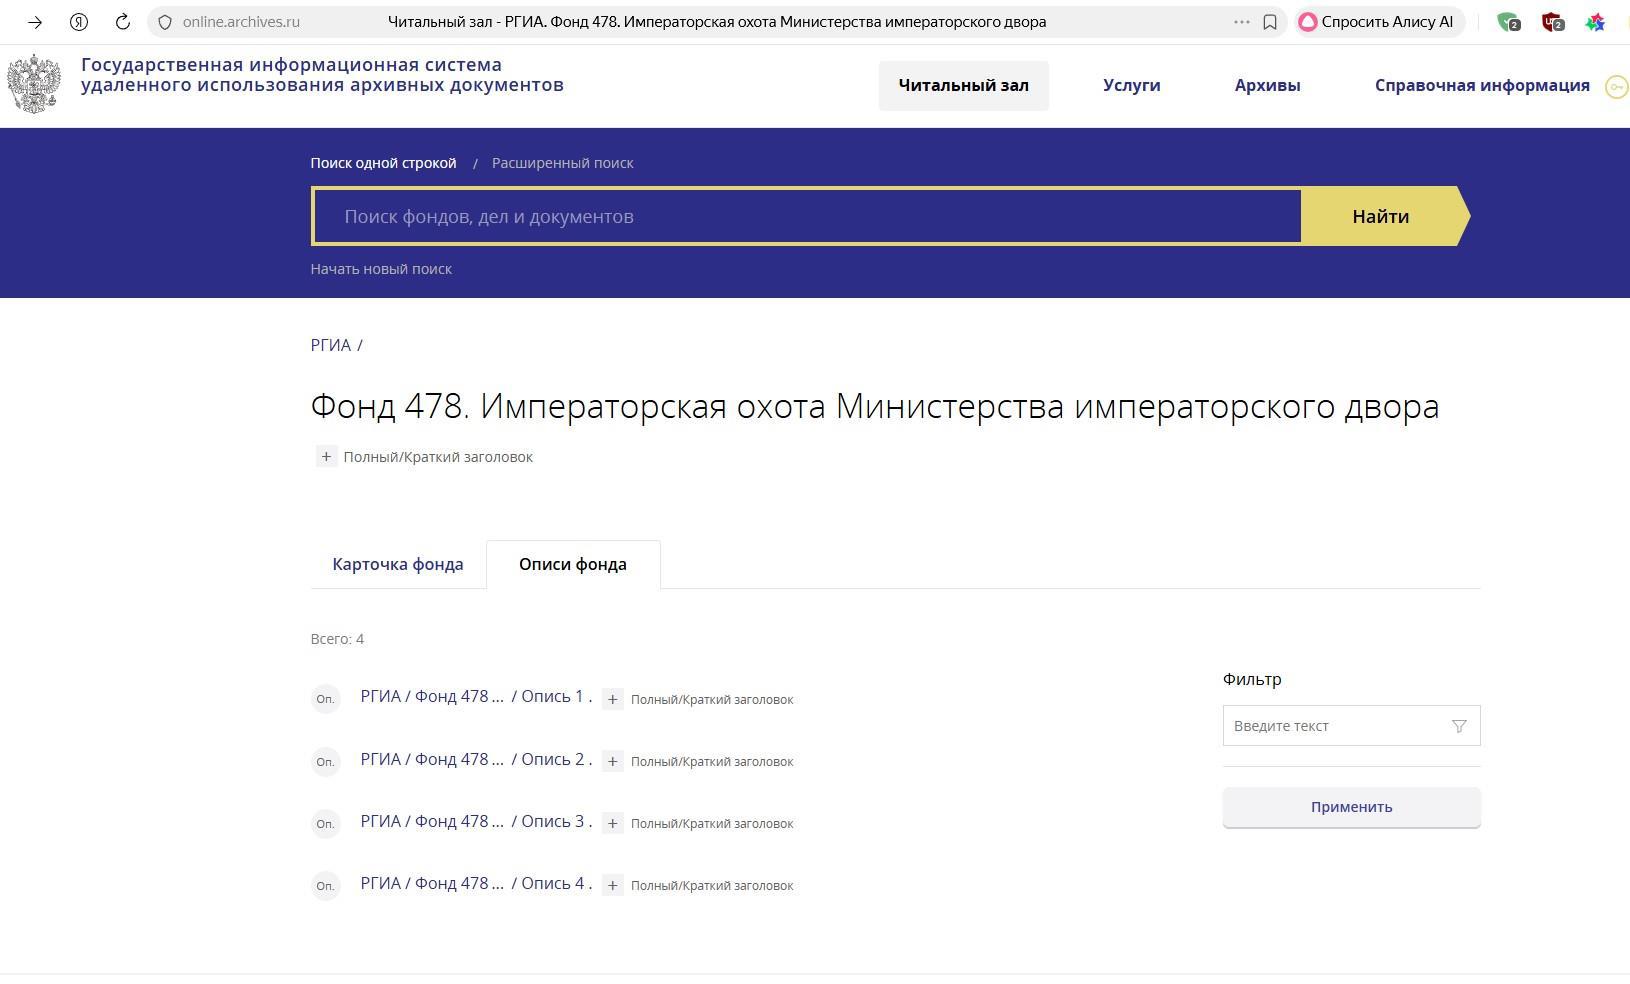Expand full title for Опись 2

point(613,762)
